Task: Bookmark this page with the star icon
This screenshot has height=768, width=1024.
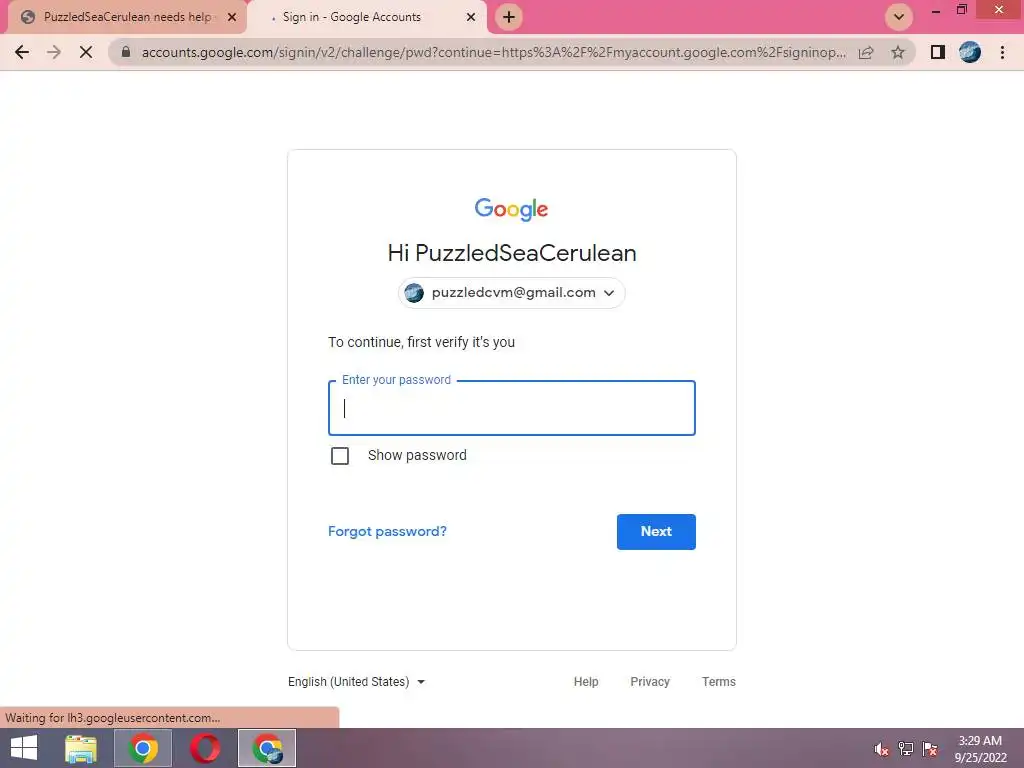Action: (x=898, y=52)
